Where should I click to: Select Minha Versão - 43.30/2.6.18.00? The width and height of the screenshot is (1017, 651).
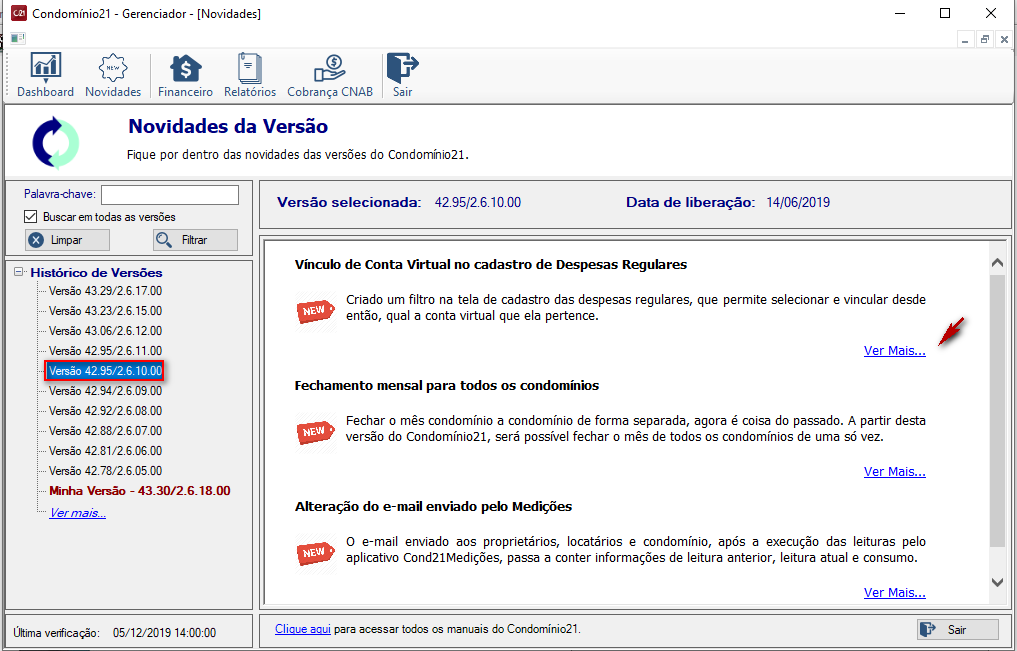[x=139, y=491]
